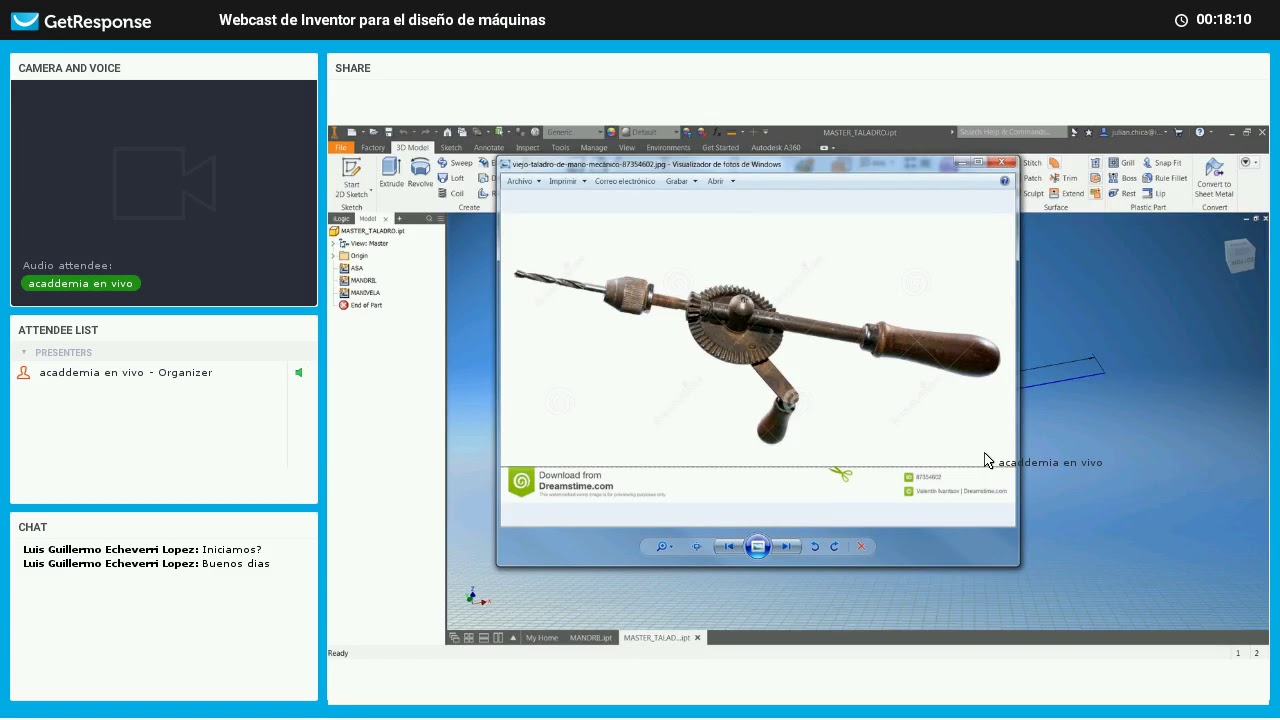The image size is (1280, 720).
Task: Click Convert to Sheet Metal
Action: pyautogui.click(x=1214, y=178)
